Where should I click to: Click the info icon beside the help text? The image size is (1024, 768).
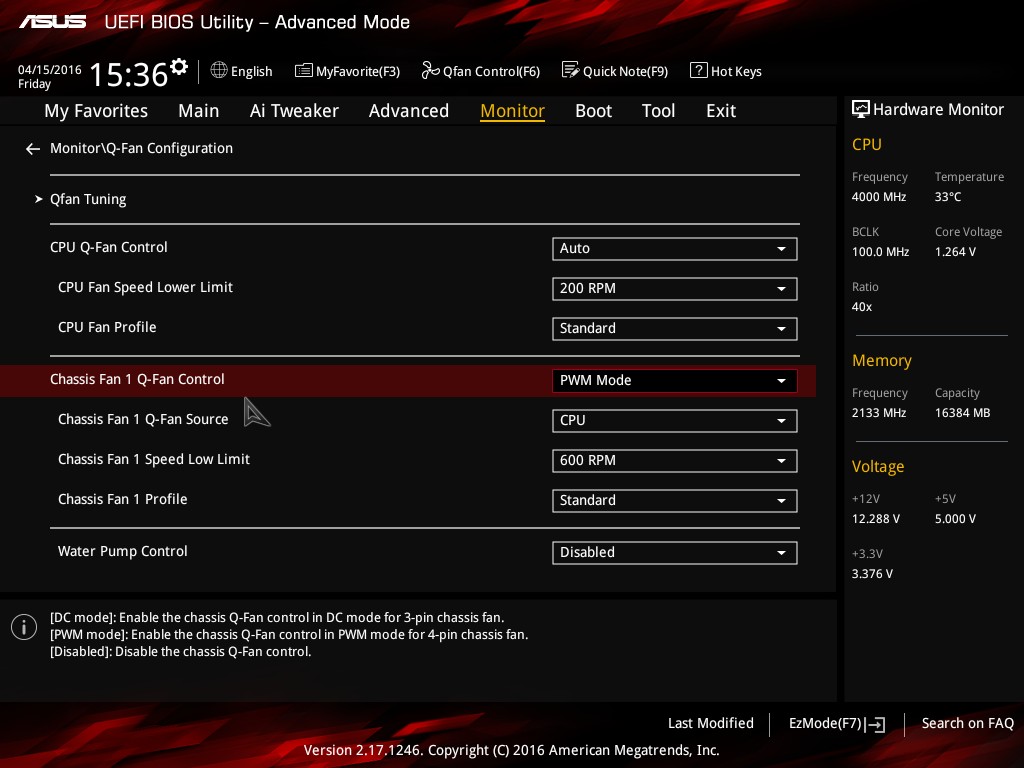point(24,628)
